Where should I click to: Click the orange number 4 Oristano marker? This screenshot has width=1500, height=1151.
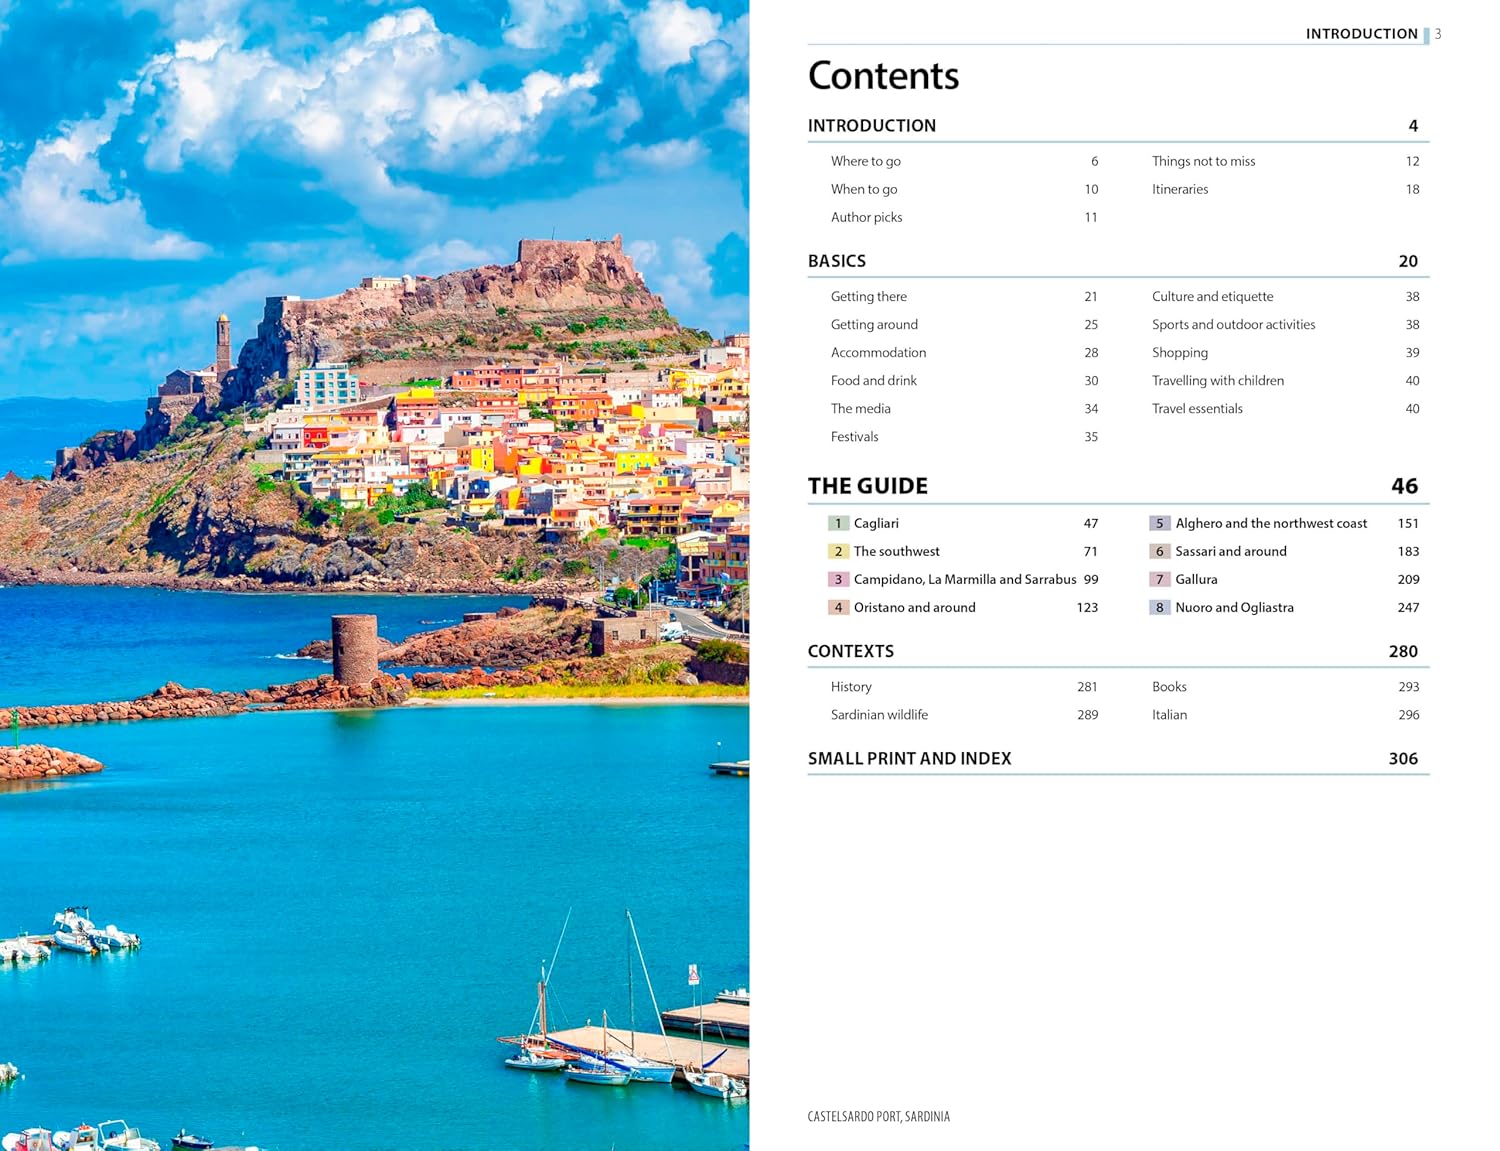838,607
